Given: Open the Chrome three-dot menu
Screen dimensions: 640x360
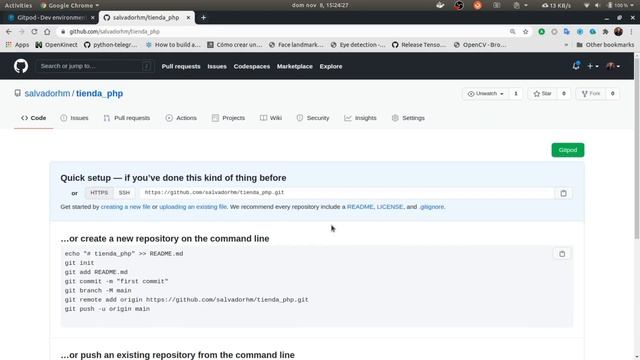Looking at the screenshot, I should [631, 31].
